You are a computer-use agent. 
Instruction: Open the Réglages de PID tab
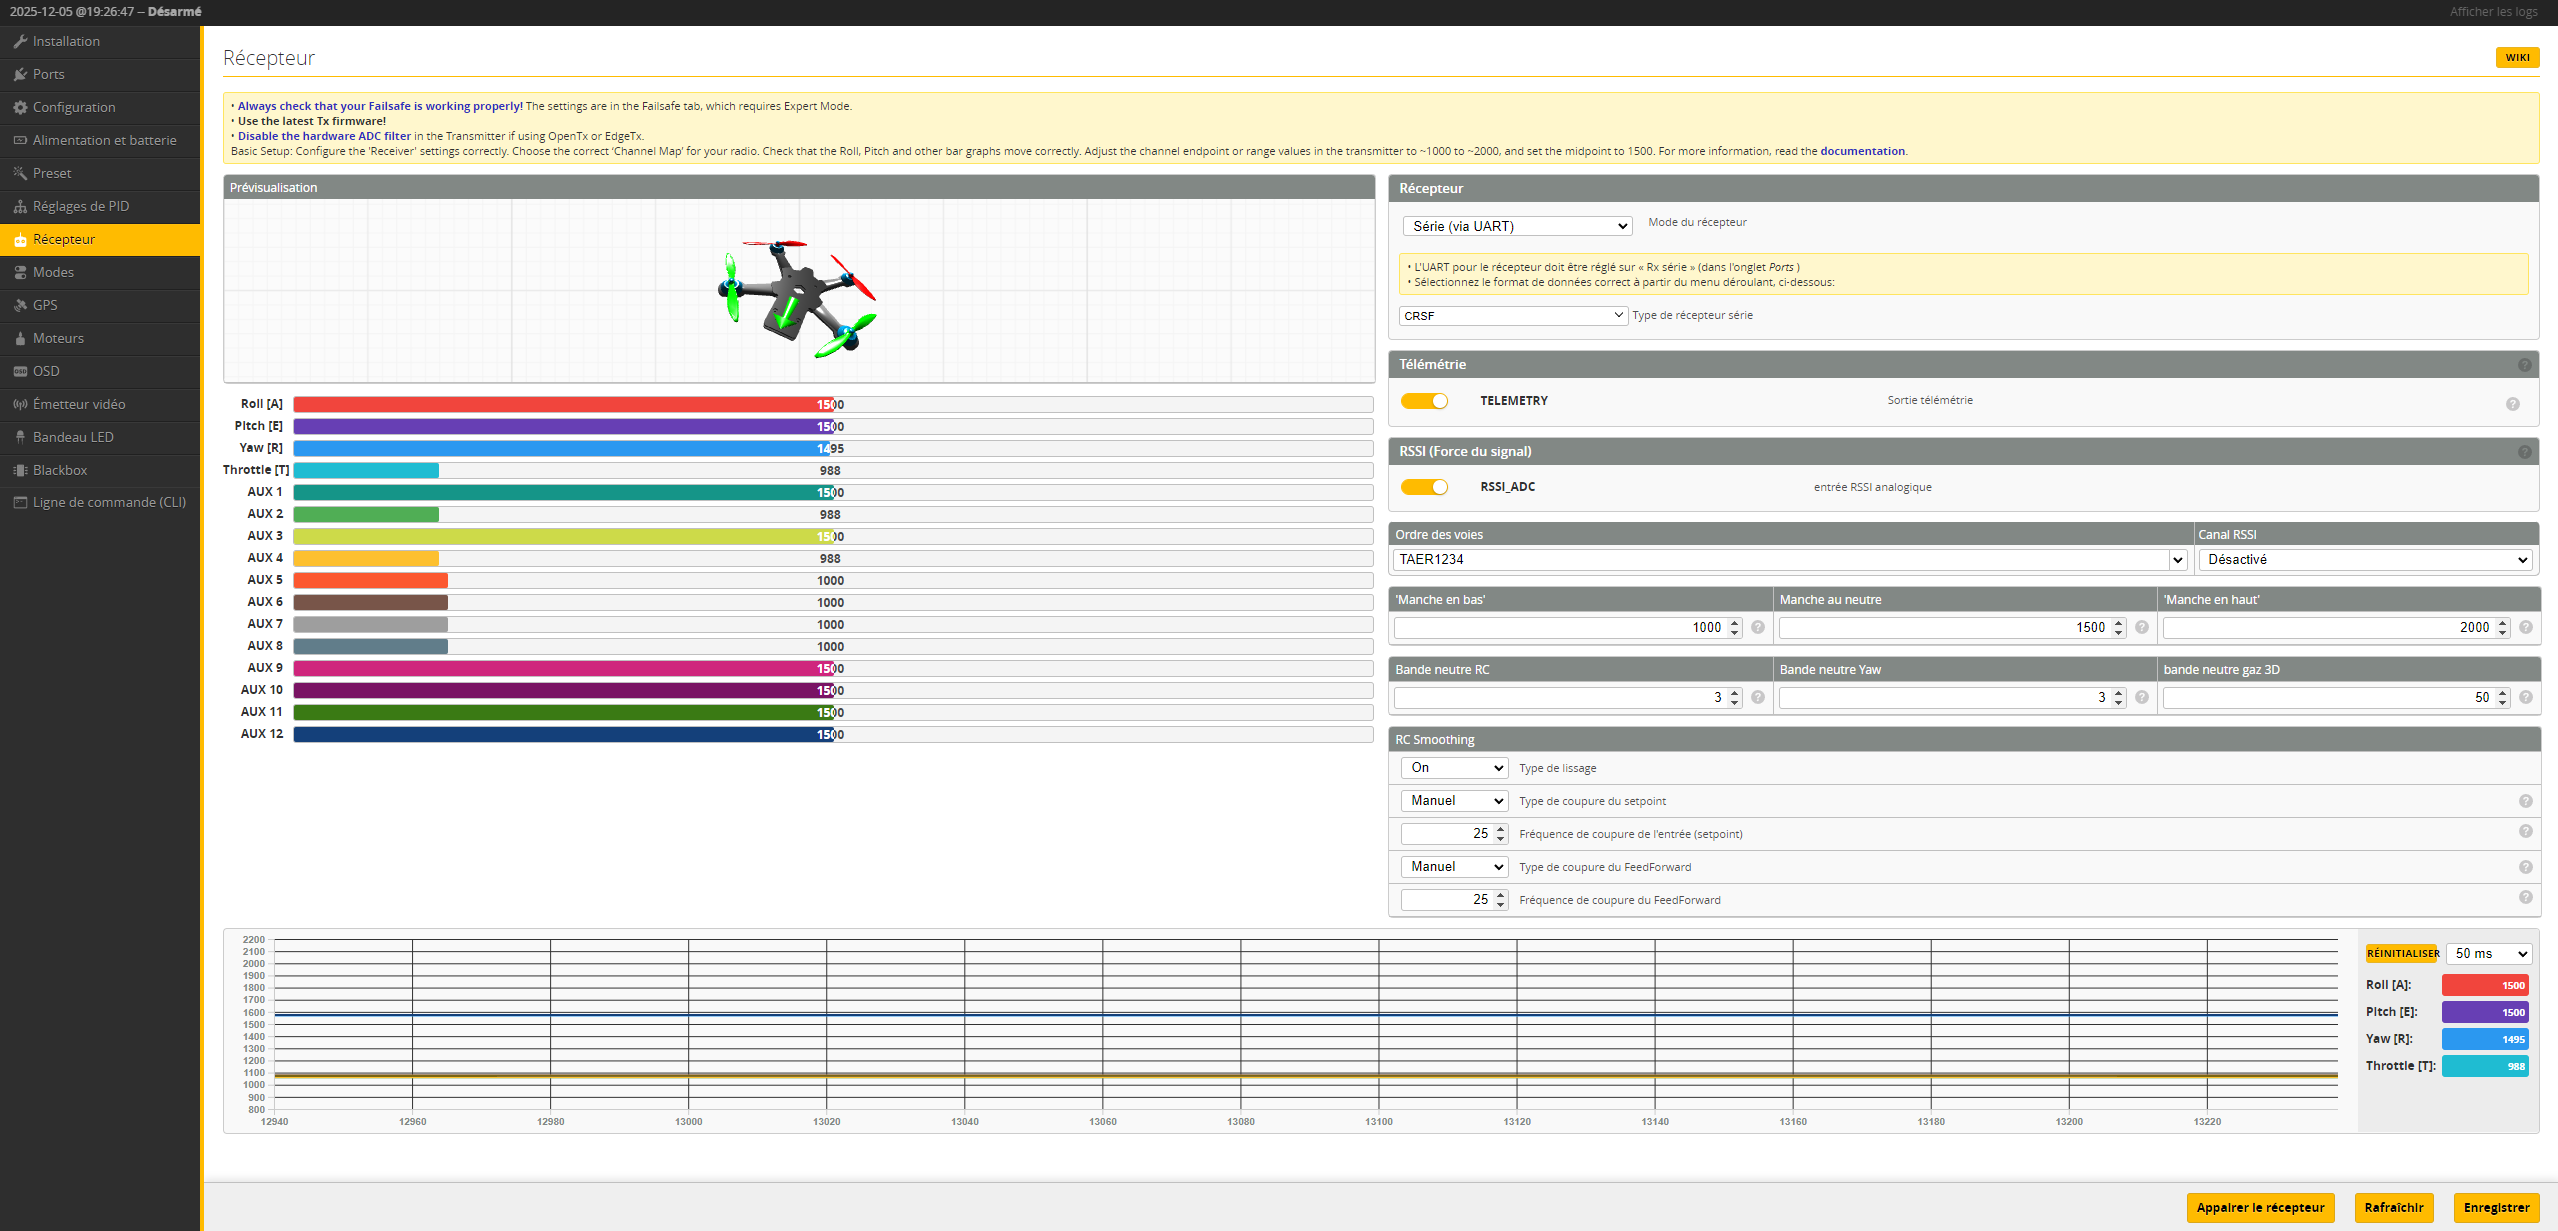[x=80, y=206]
